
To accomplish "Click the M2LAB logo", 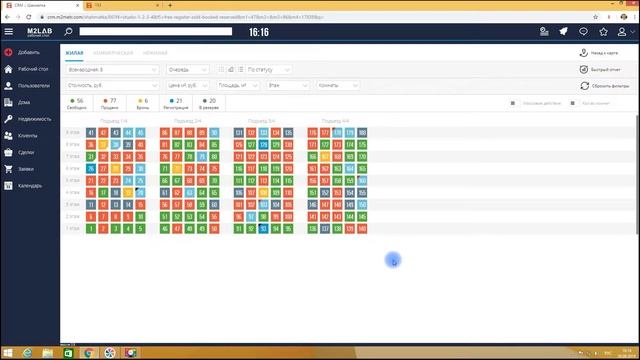I will tap(40, 32).
